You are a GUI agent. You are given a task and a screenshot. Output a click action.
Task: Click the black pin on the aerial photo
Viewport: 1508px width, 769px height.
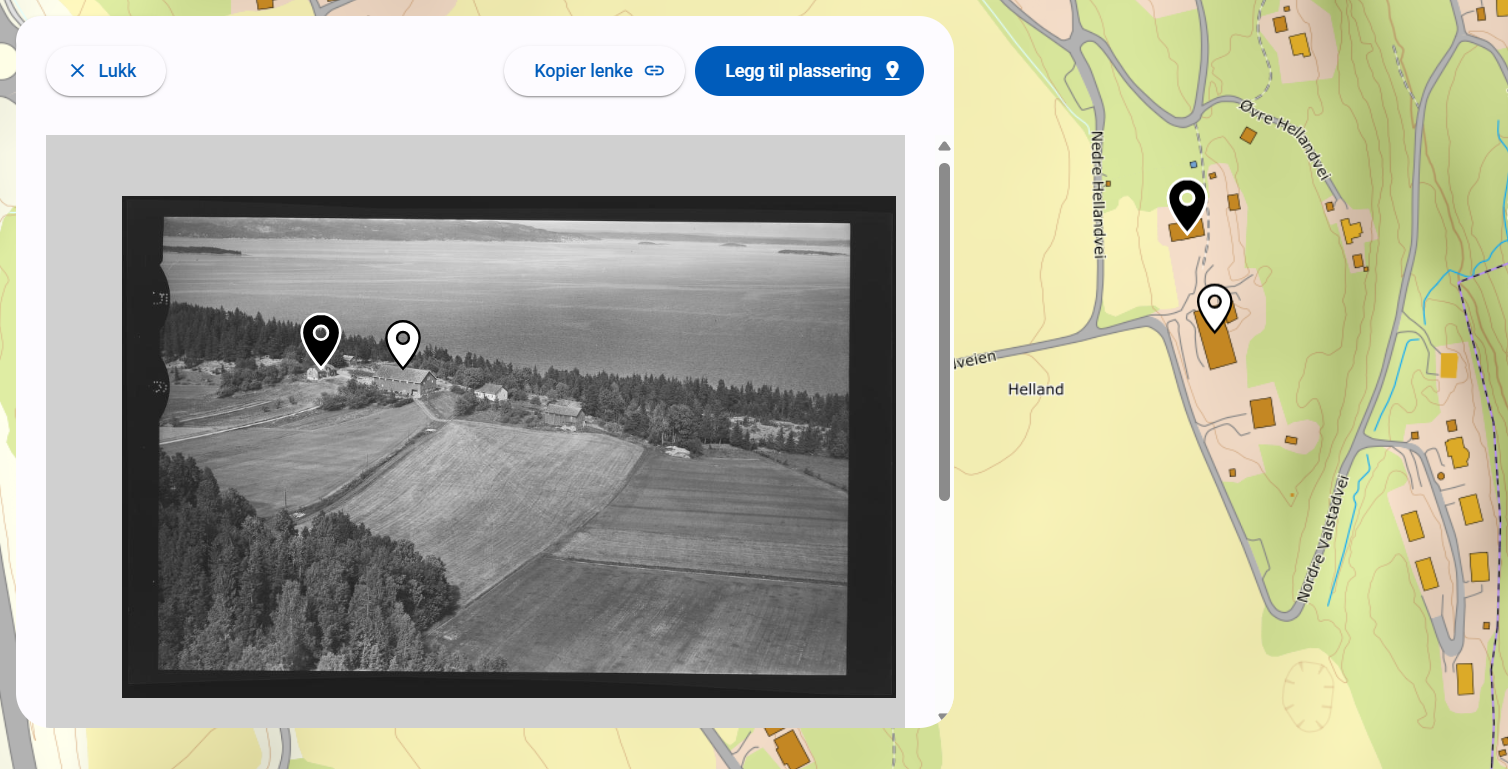(x=321, y=338)
